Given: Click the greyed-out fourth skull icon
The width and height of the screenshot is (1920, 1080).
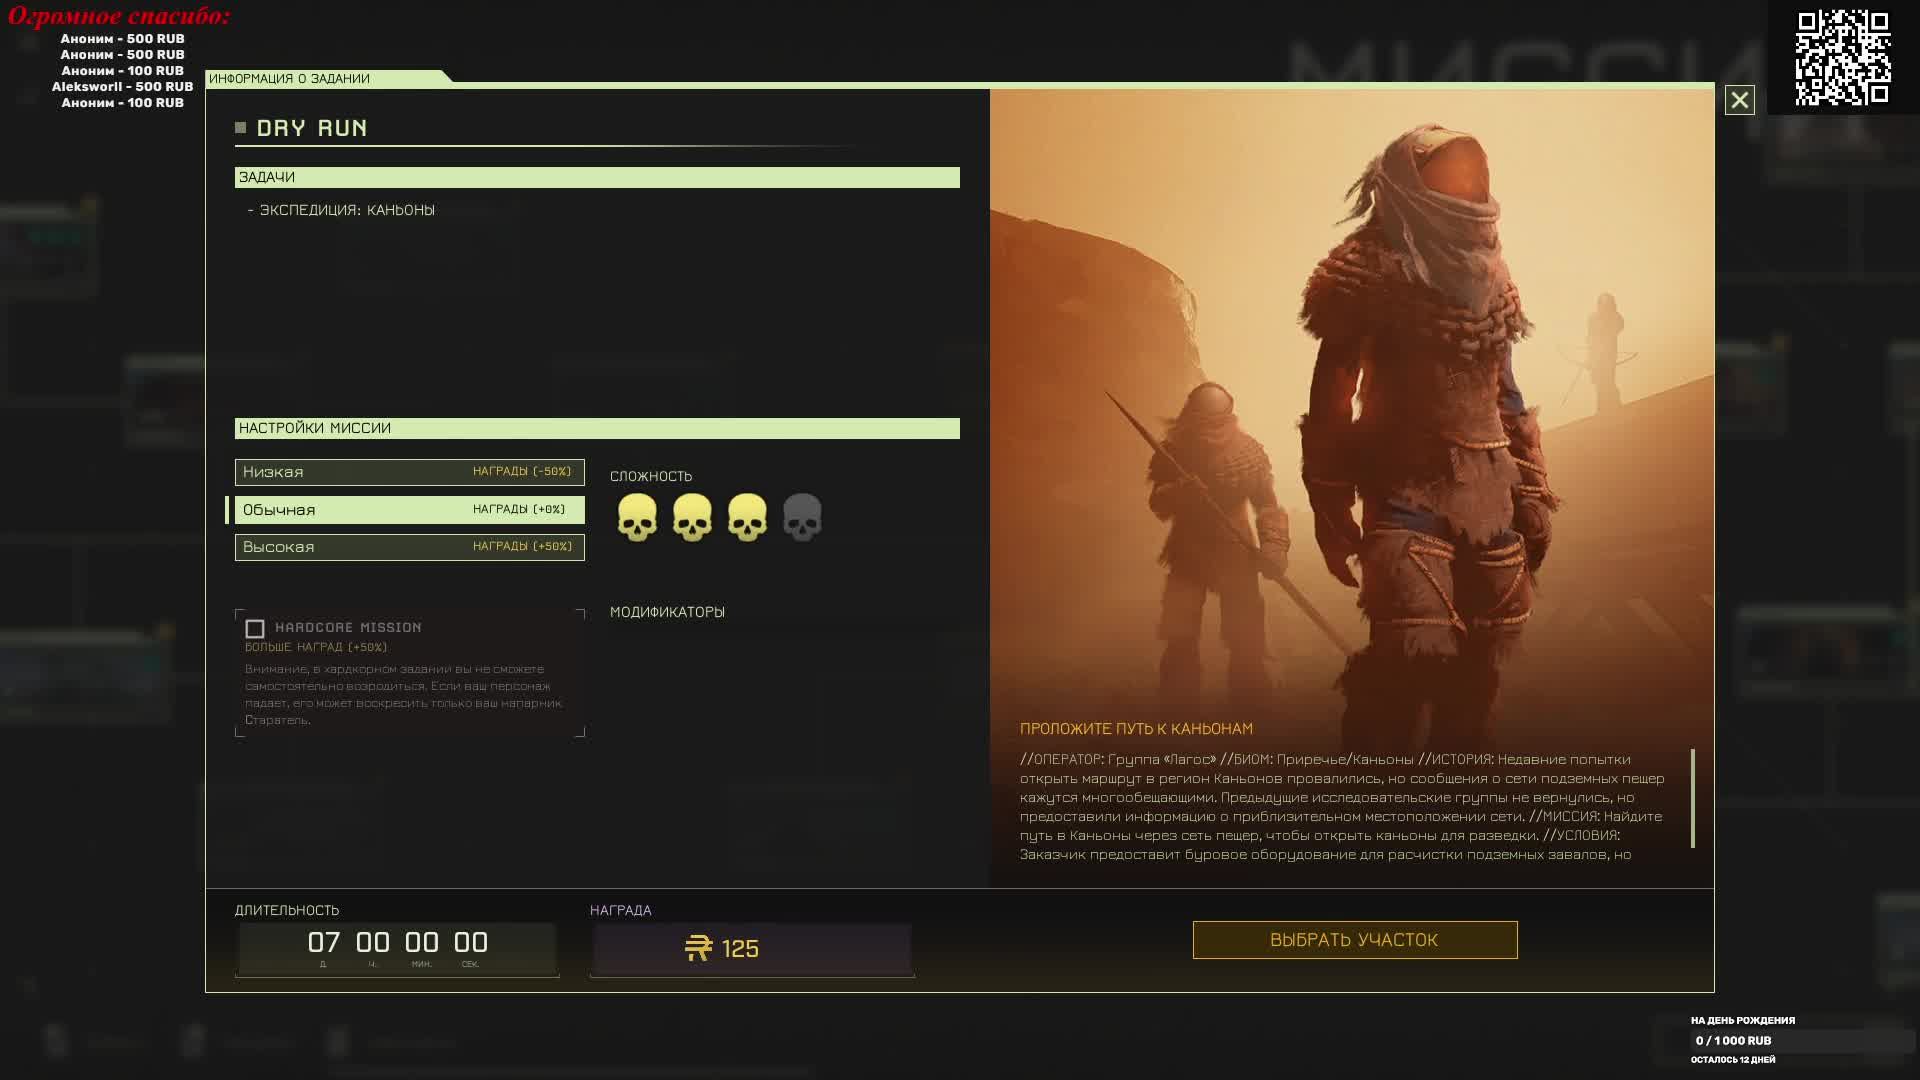Looking at the screenshot, I should point(802,517).
